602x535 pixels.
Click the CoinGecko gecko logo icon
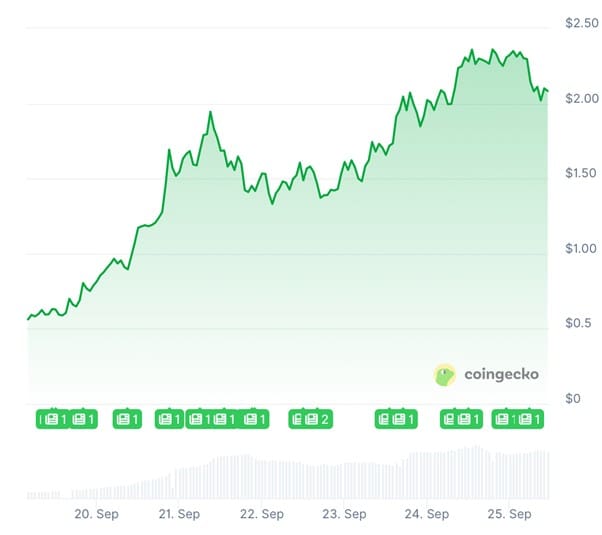[x=445, y=374]
